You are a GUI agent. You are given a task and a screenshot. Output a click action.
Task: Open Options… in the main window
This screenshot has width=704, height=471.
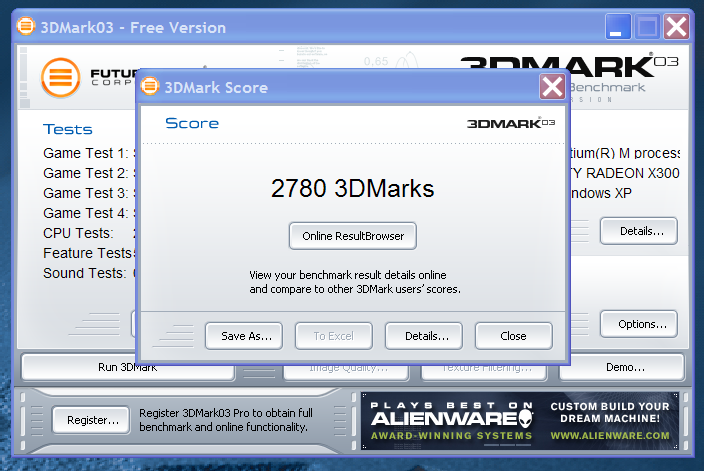click(x=638, y=324)
